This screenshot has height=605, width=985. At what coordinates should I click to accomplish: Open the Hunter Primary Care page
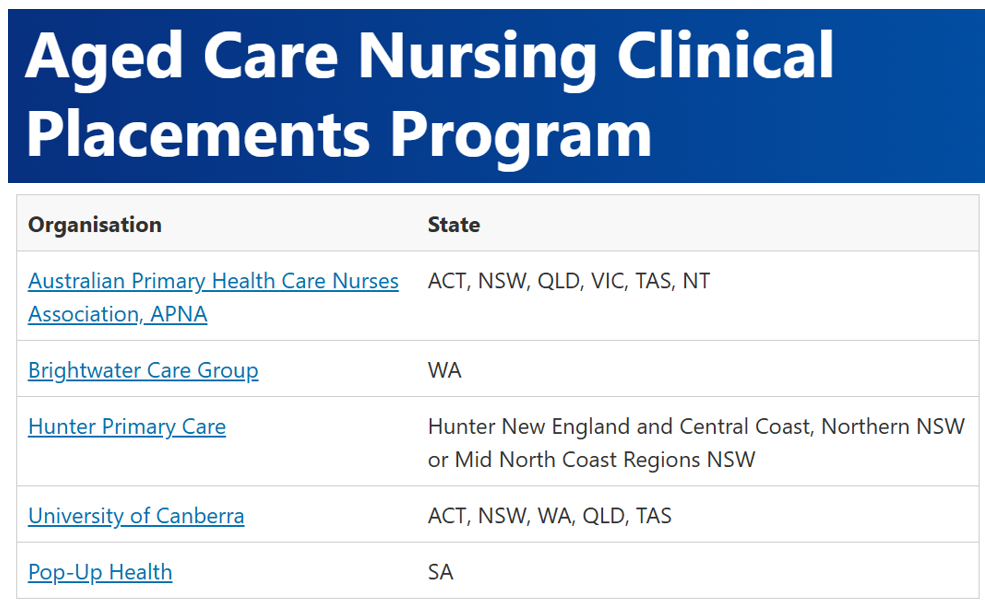coord(127,426)
